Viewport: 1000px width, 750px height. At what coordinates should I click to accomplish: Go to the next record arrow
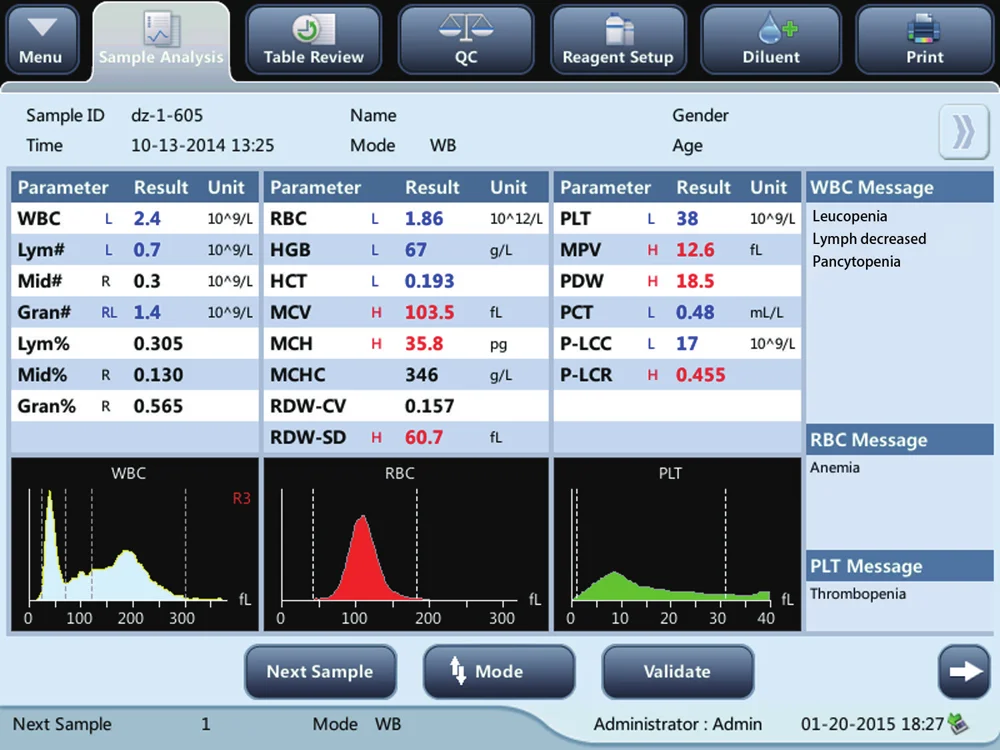(x=963, y=672)
